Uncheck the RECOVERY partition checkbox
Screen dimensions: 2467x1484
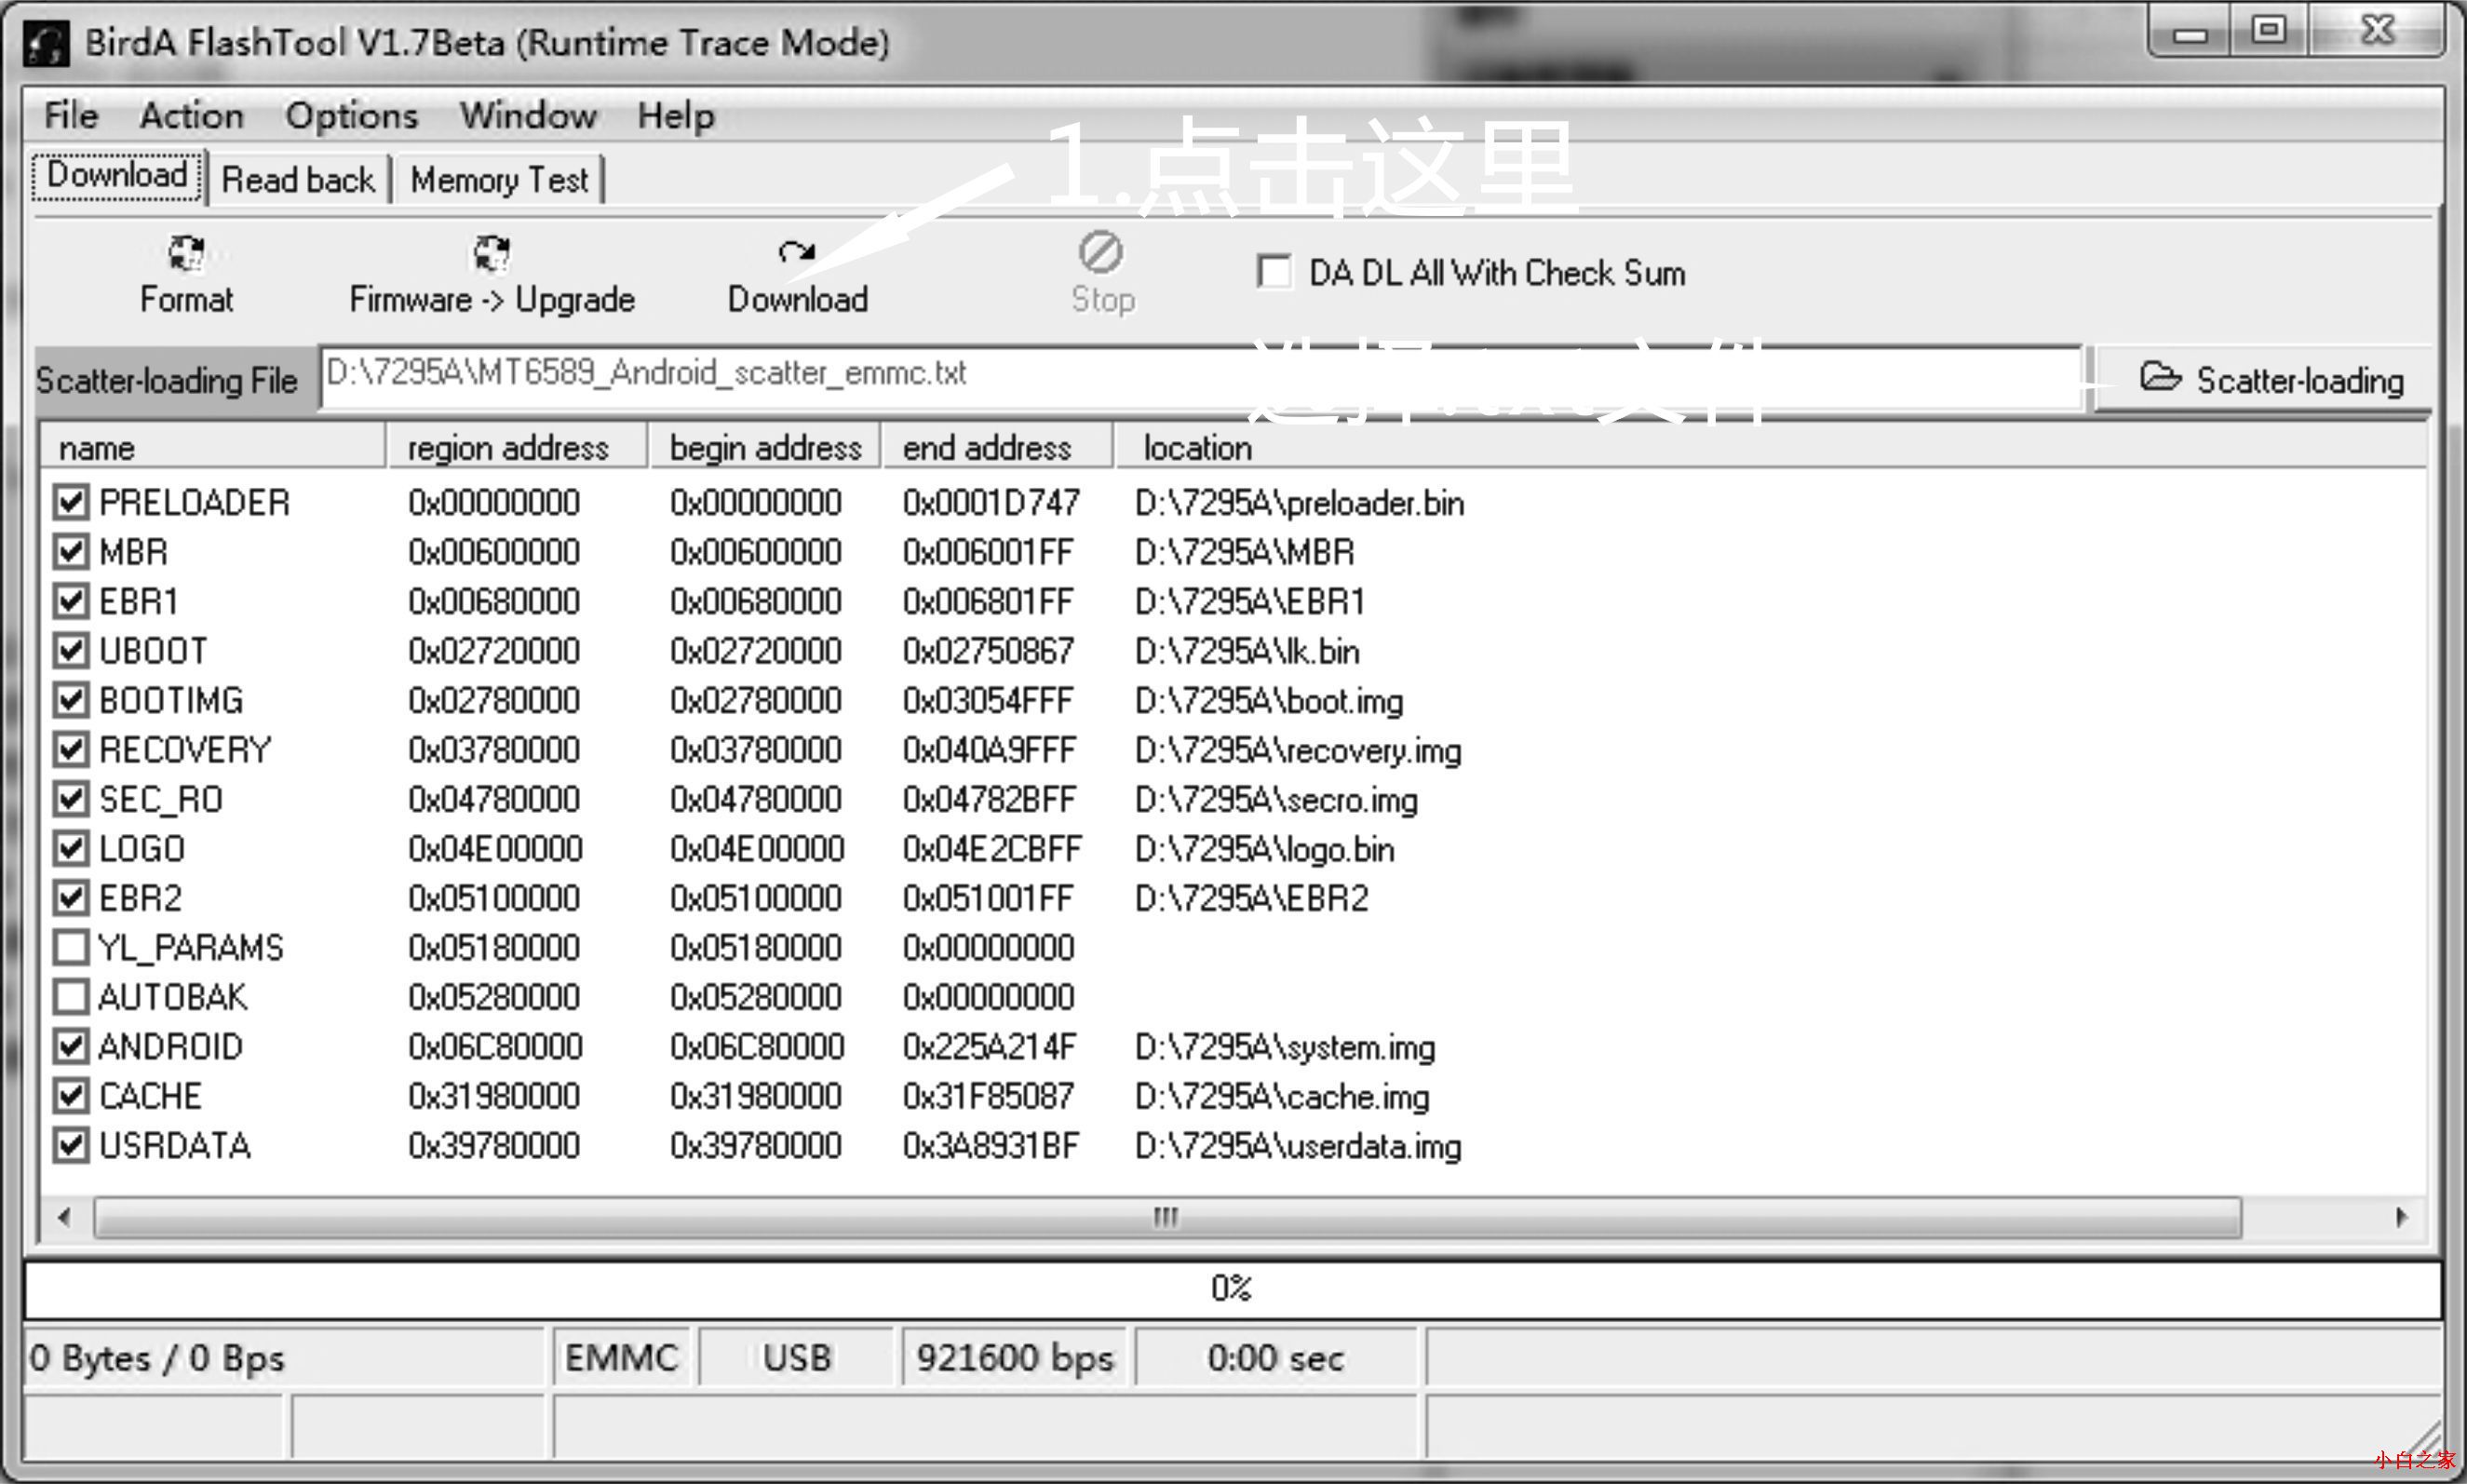[x=71, y=749]
